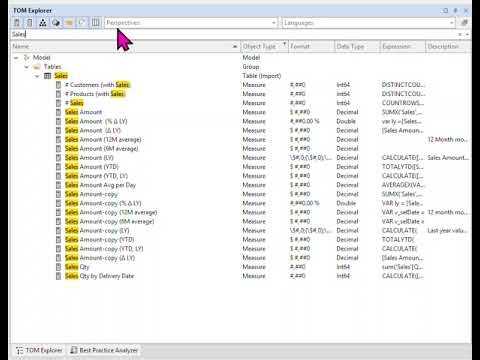Click the Expression column header

click(x=403, y=46)
